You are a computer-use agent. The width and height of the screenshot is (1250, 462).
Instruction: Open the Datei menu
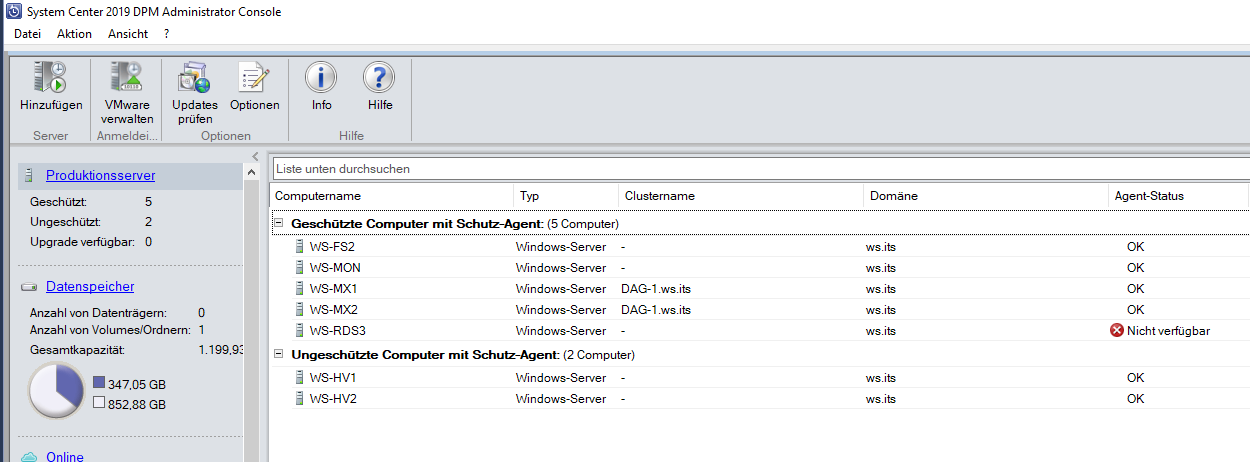[27, 34]
